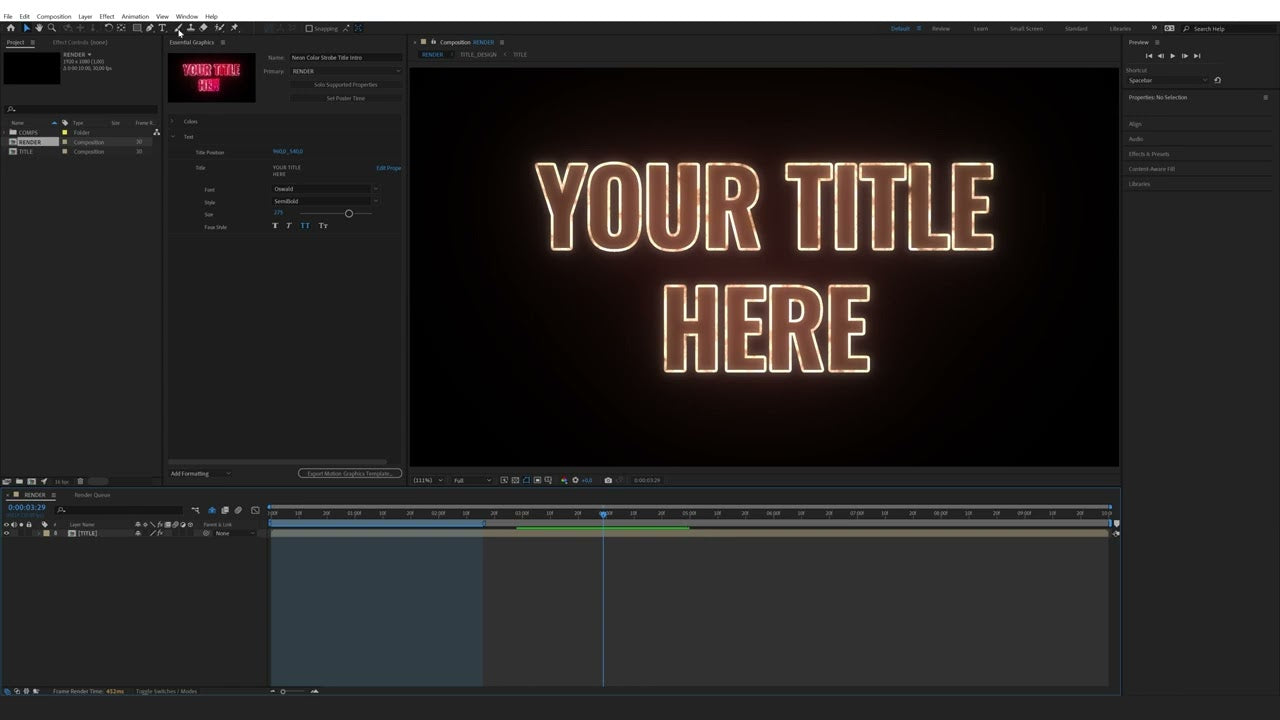
Task: Select the Selection tool
Action: 26,28
